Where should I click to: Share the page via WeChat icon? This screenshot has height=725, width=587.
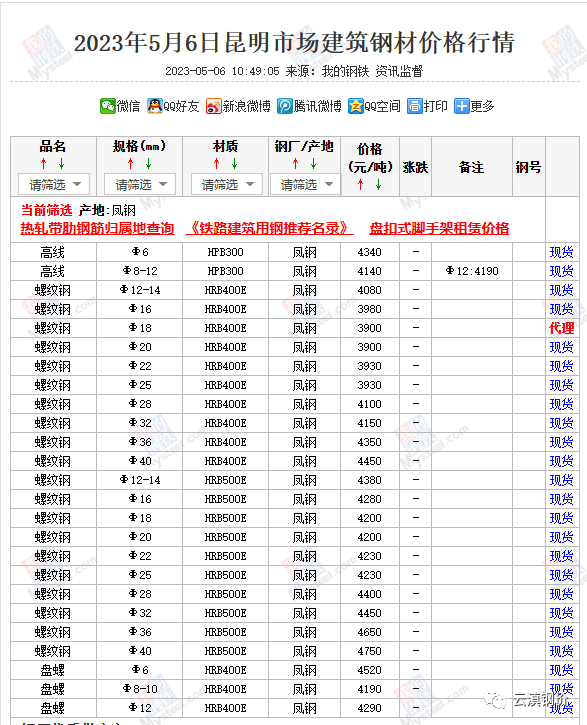[108, 106]
